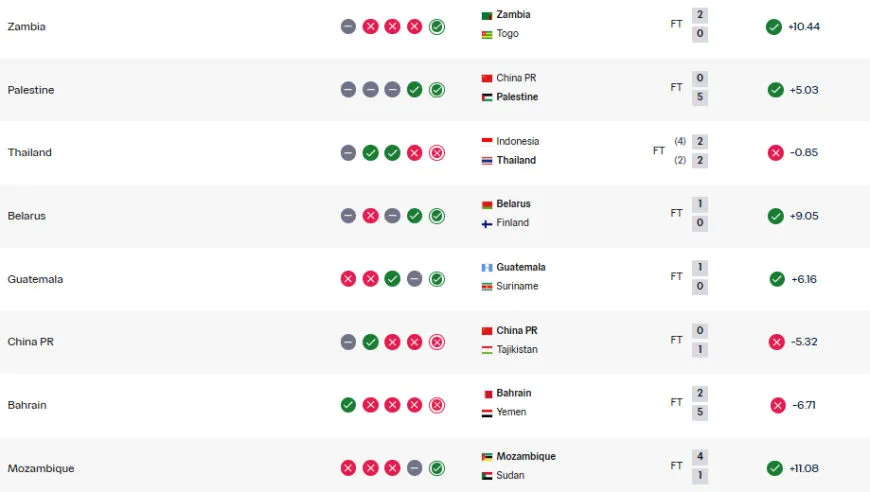The height and width of the screenshot is (492, 870).
Task: Click Thailand's outlined red loss form icon
Action: coord(437,153)
